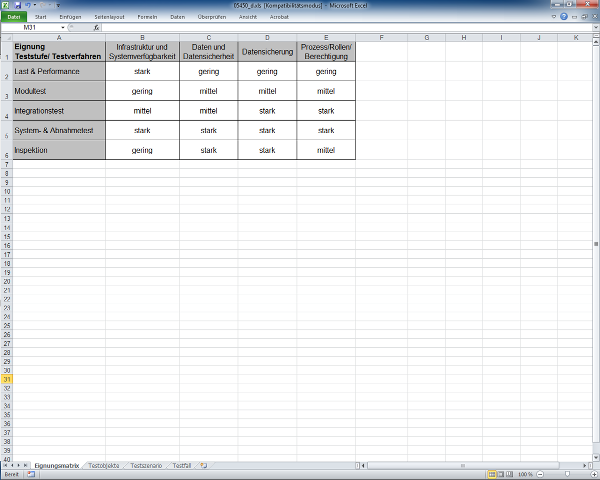Click the macro record icon beside Bereit
The height and width of the screenshot is (480, 600).
(31, 475)
